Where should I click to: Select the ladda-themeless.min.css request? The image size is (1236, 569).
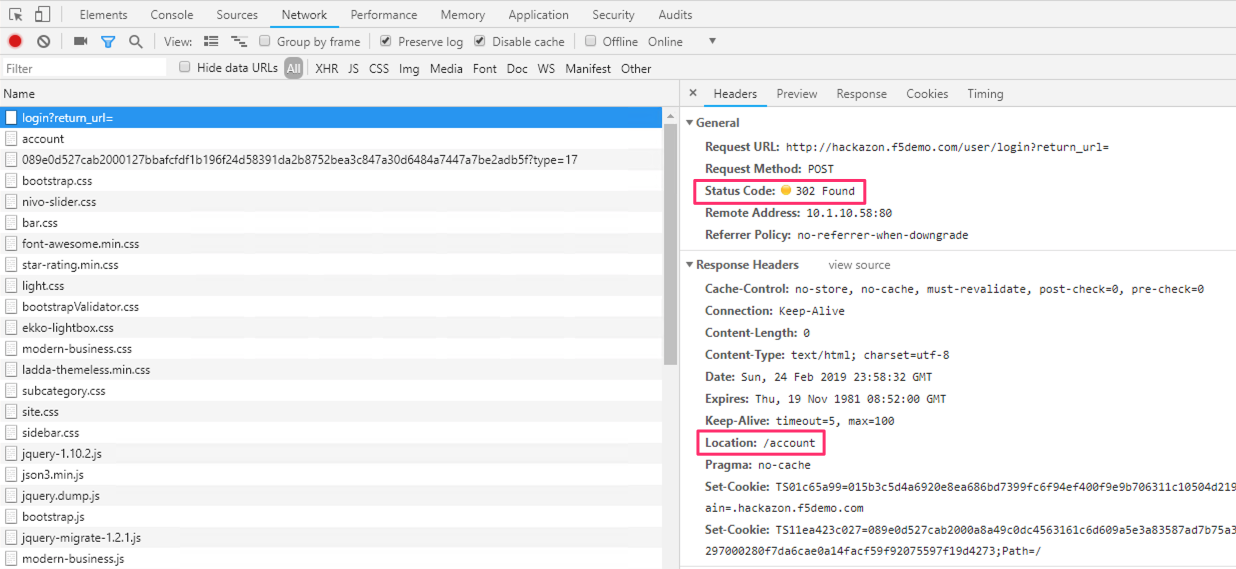(331, 370)
